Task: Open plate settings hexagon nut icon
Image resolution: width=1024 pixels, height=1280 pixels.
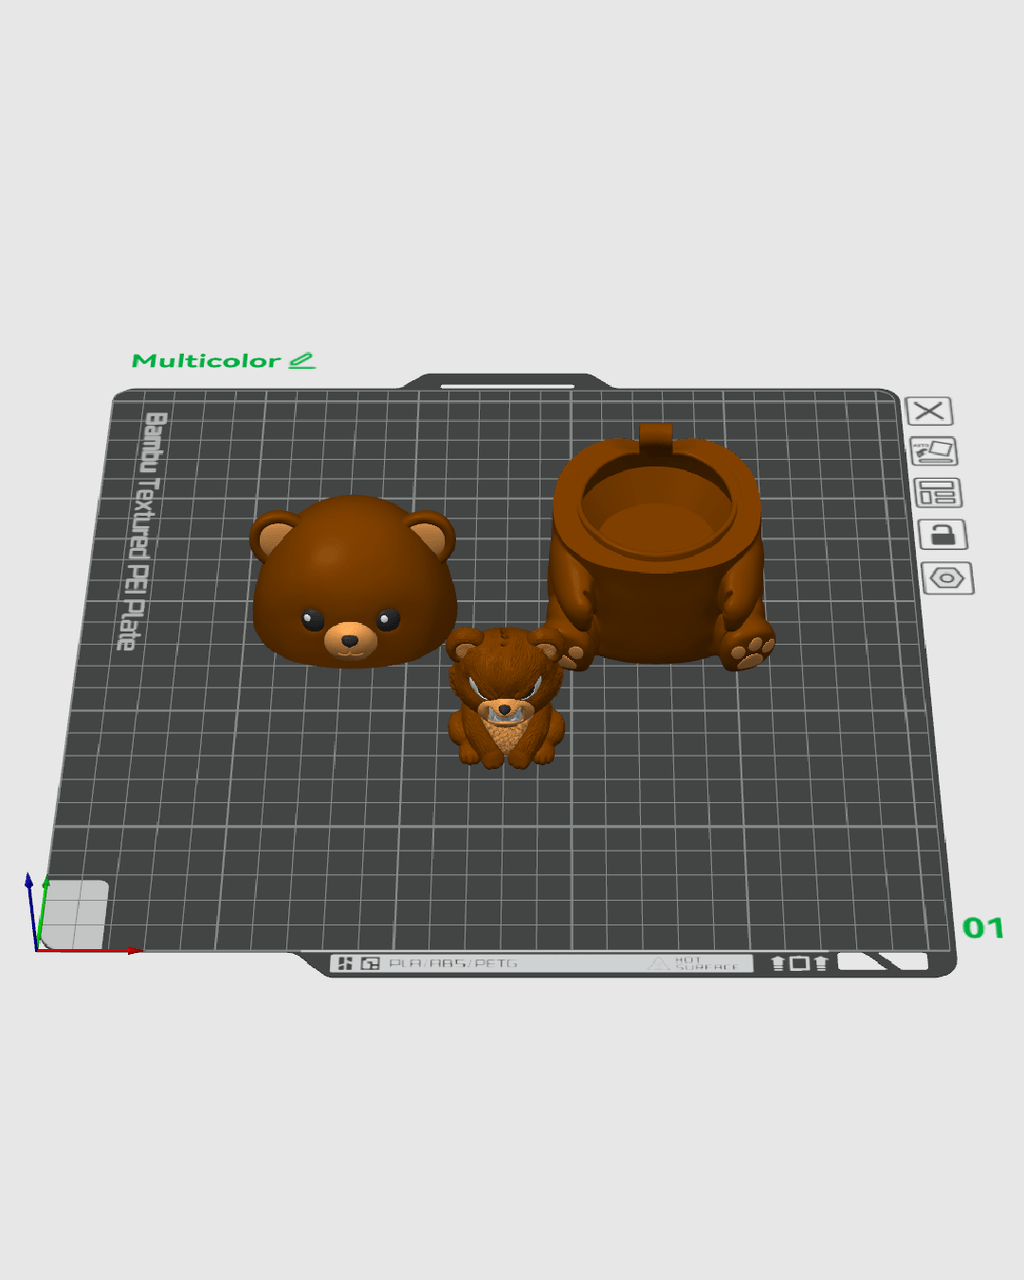Action: (x=948, y=578)
